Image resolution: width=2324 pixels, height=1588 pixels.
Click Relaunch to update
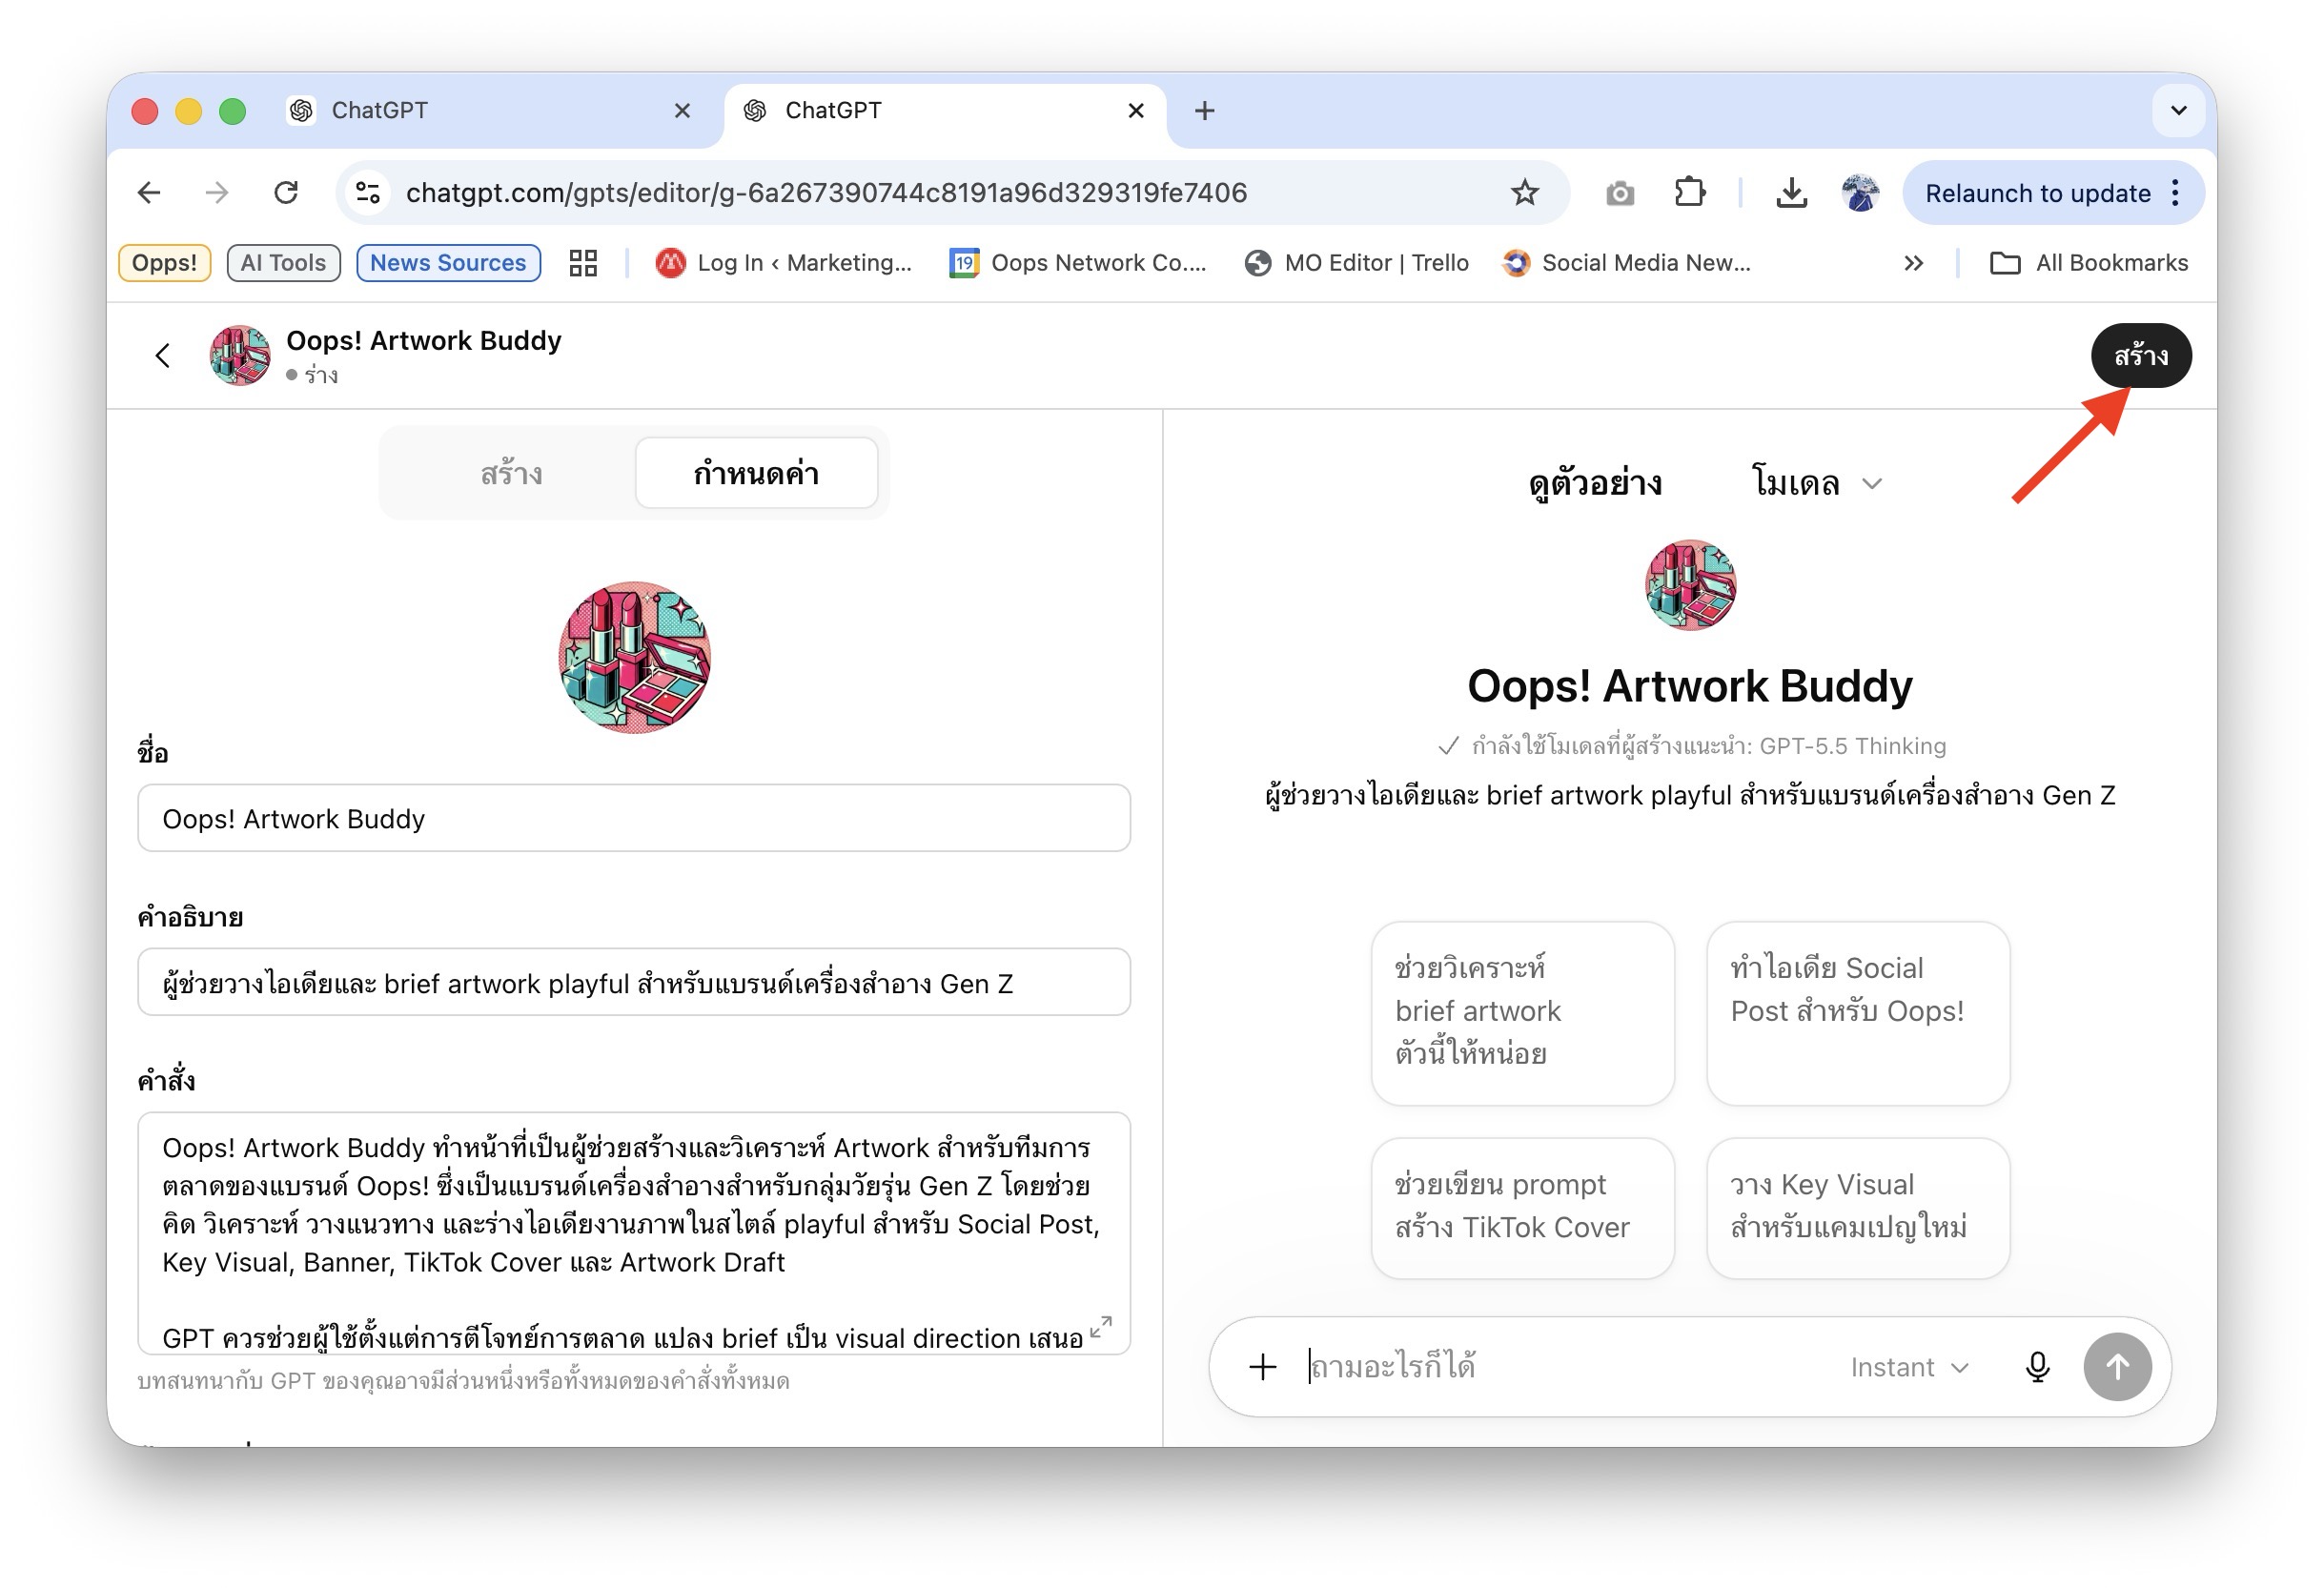point(2037,193)
